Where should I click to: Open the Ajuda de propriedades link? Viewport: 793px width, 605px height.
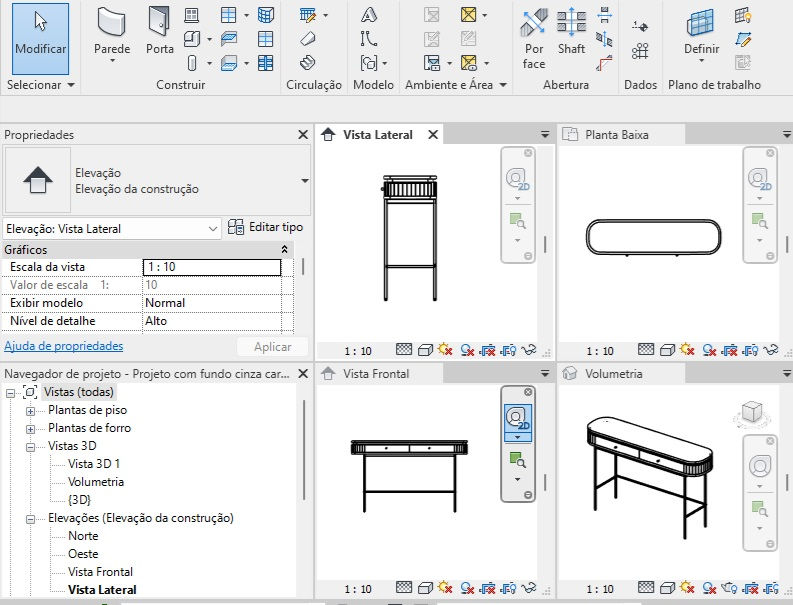(64, 346)
